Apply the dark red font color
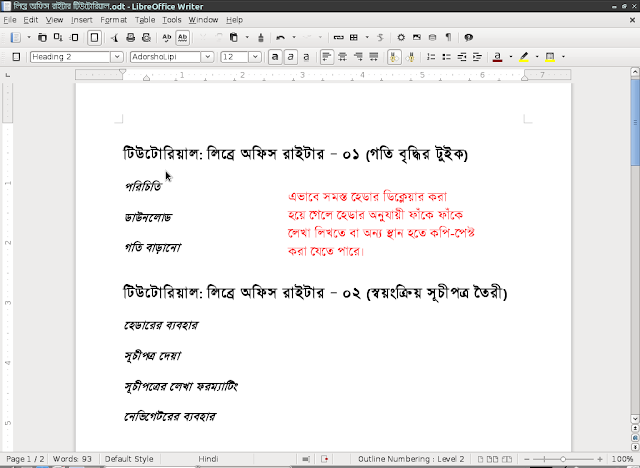The width and height of the screenshot is (640, 468). (497, 57)
